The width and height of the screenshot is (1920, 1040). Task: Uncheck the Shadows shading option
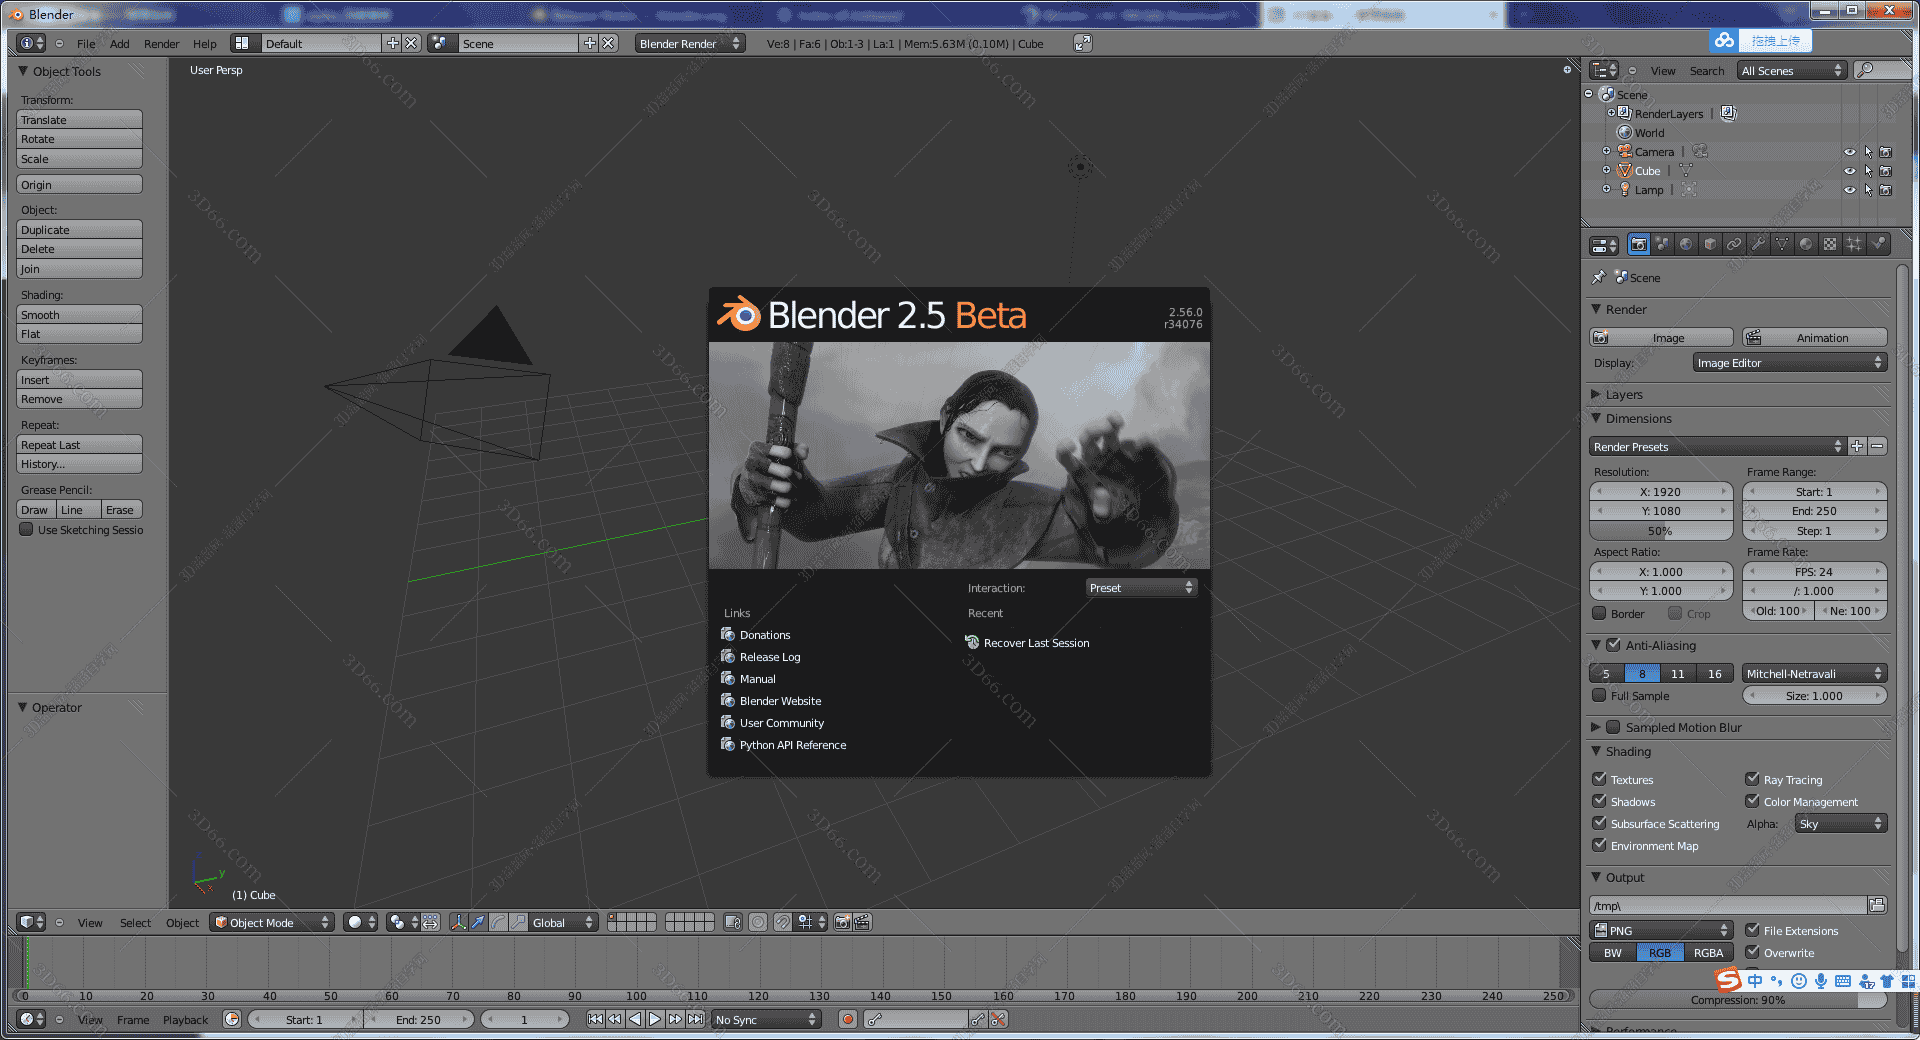tap(1599, 801)
